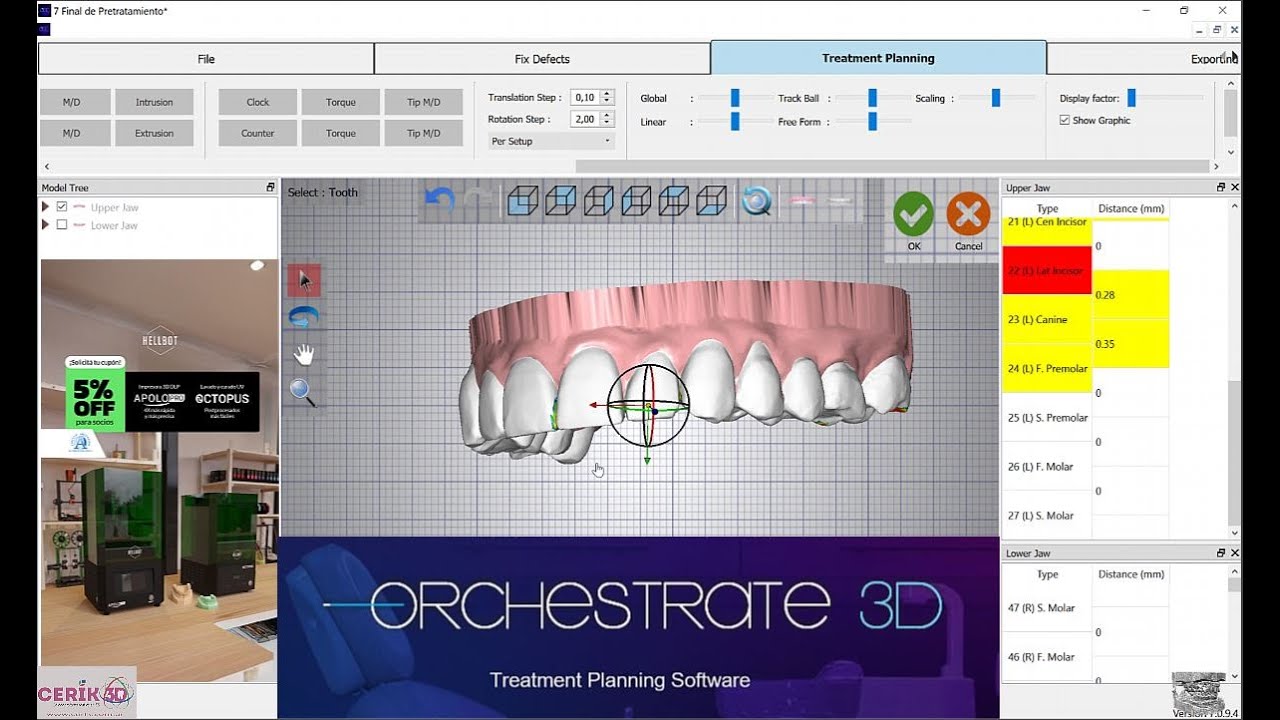Viewport: 1280px width, 720px height.
Task: Float the Model Tree panel with its undock icon
Action: 270,187
